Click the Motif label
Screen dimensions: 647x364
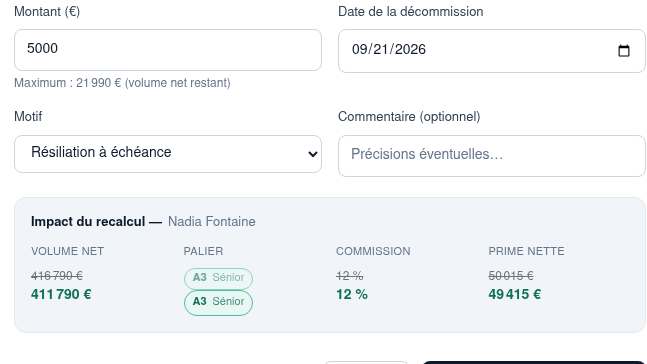click(28, 117)
